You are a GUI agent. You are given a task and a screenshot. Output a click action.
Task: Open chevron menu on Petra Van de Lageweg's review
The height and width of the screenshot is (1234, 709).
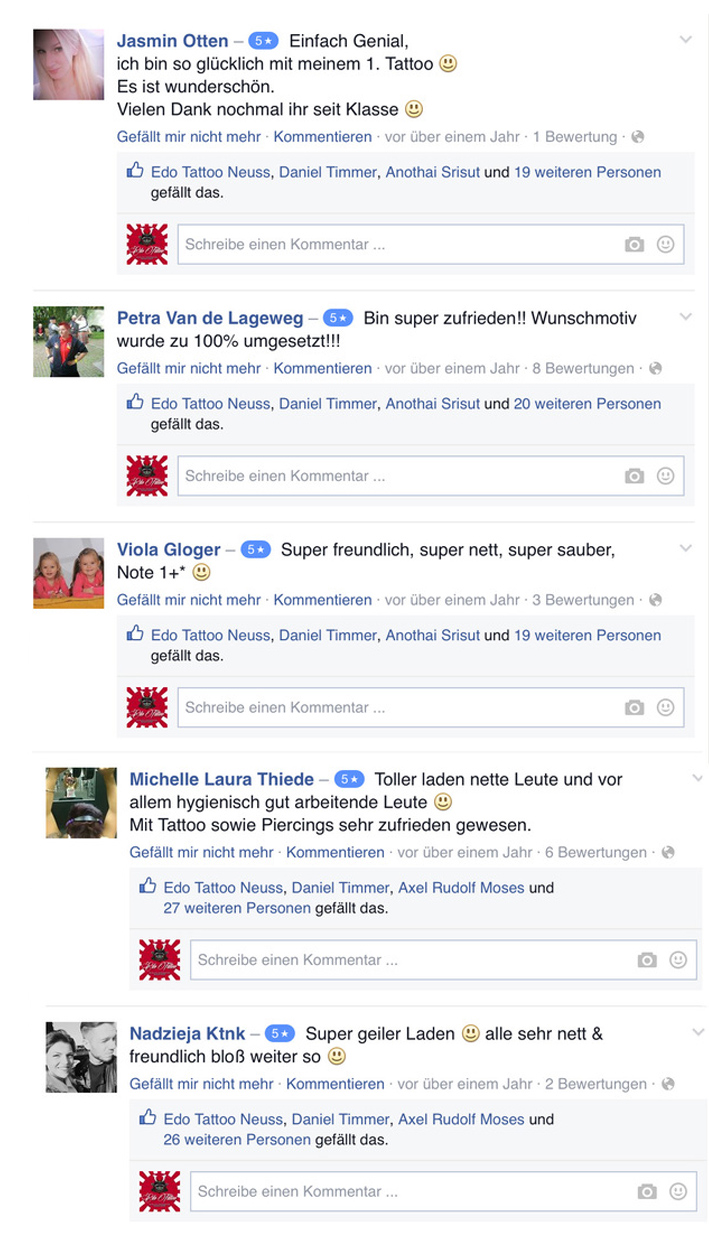point(685,317)
